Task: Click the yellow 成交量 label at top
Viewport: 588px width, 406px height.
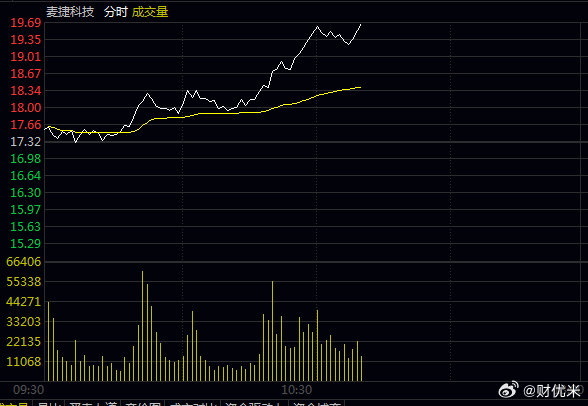Action: coord(150,12)
